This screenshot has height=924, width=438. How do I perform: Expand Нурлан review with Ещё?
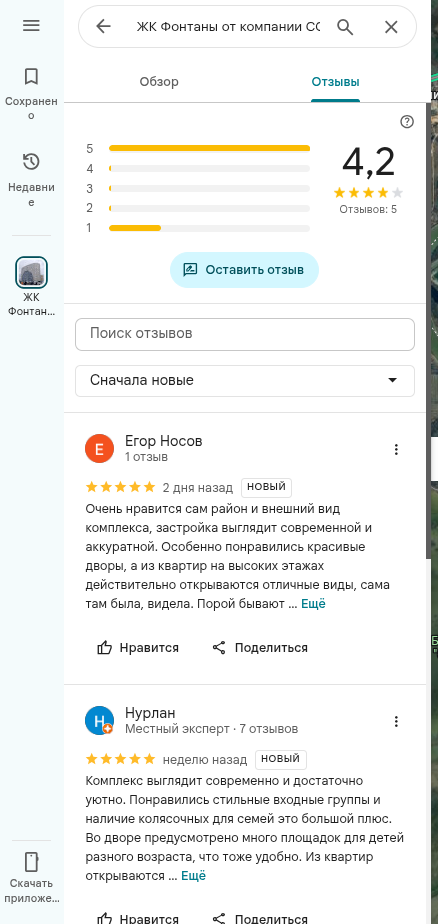pyautogui.click(x=193, y=875)
